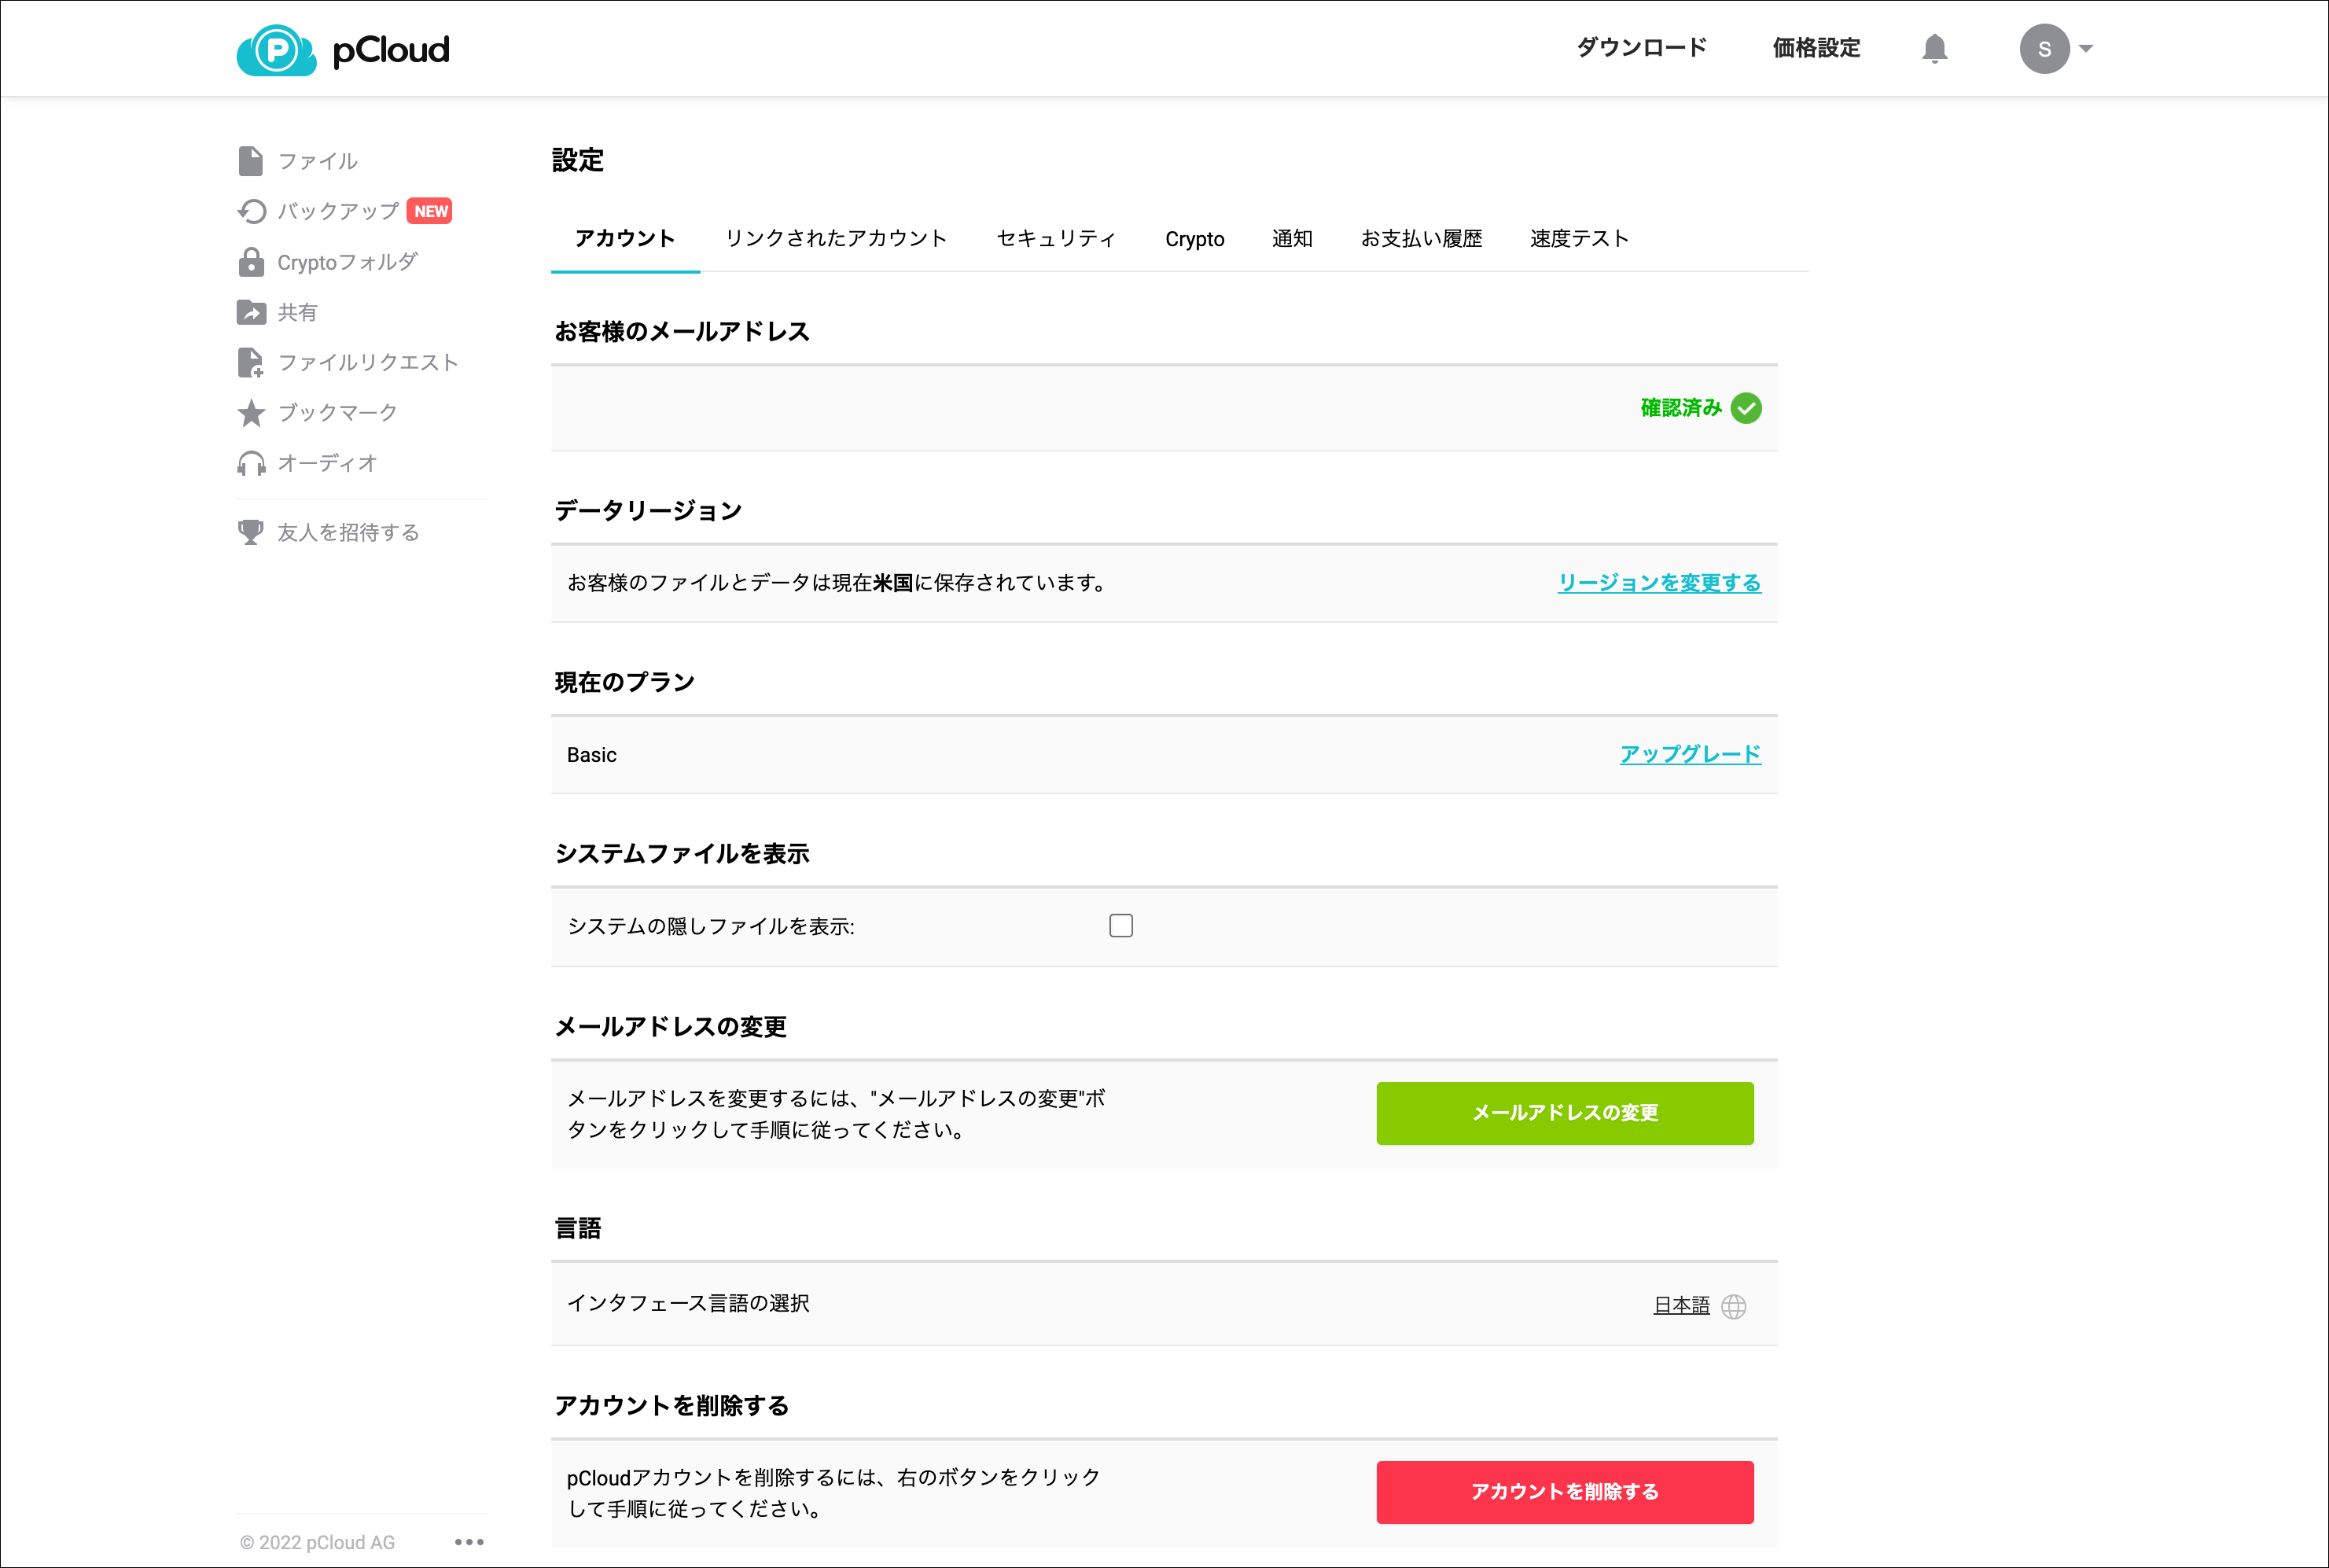Click the リージョンを変更する link
Viewport: 2329px width, 1568px height.
(x=1658, y=583)
